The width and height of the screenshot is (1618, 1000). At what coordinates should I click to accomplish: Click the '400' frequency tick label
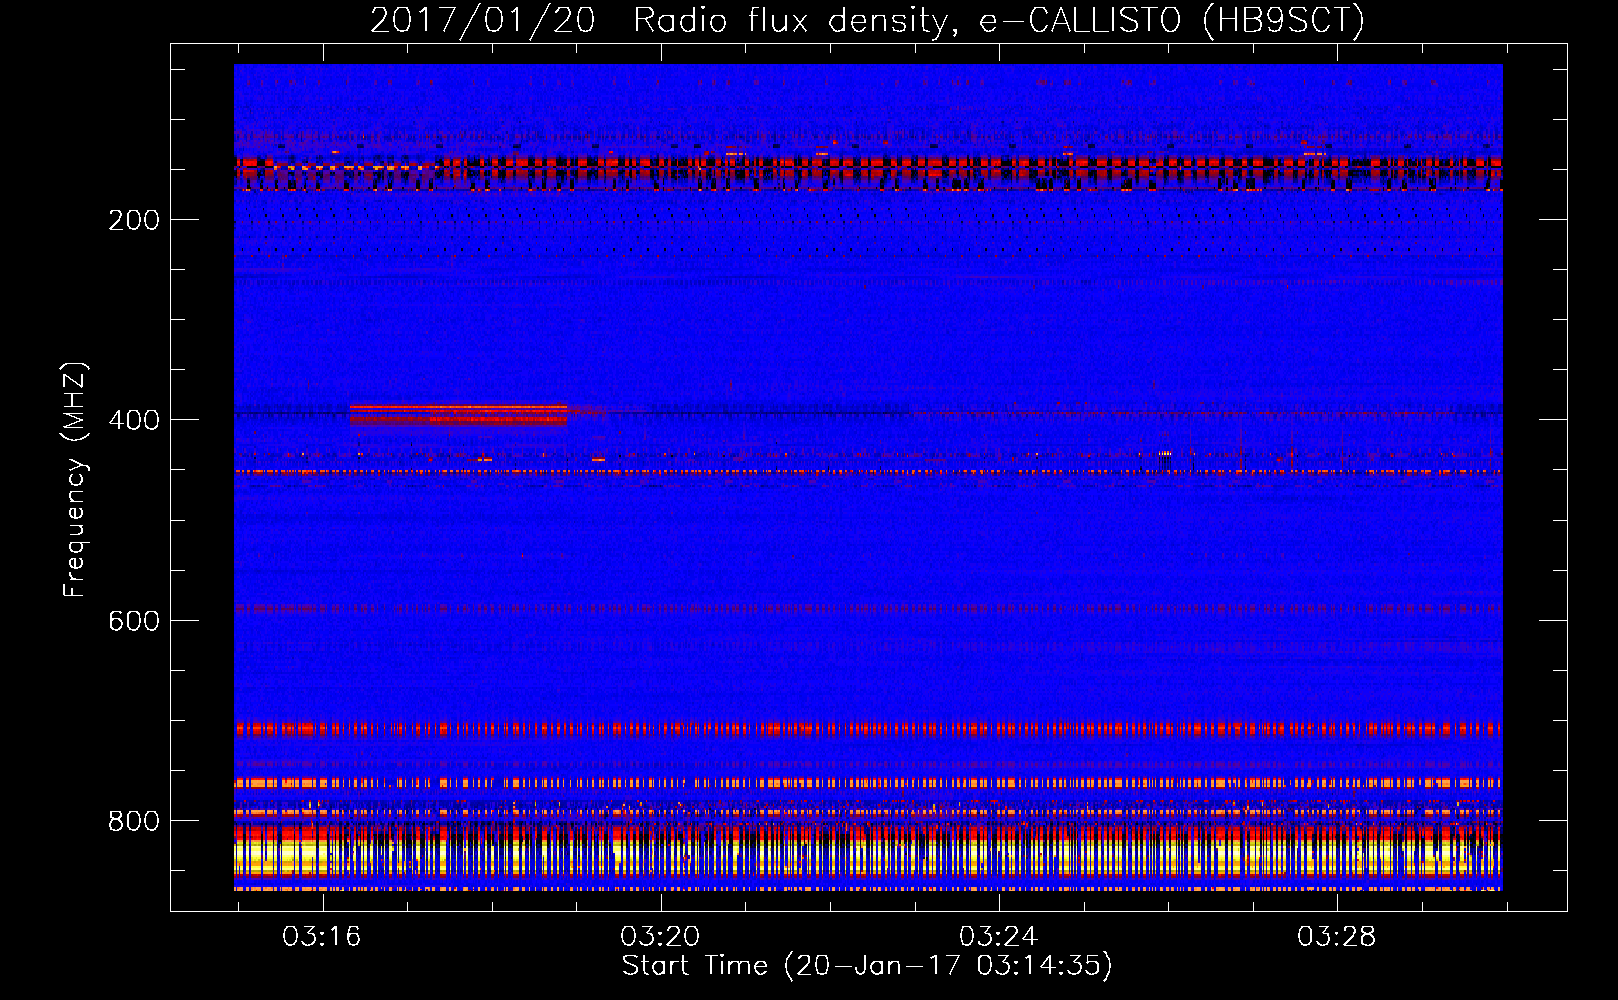click(x=134, y=420)
